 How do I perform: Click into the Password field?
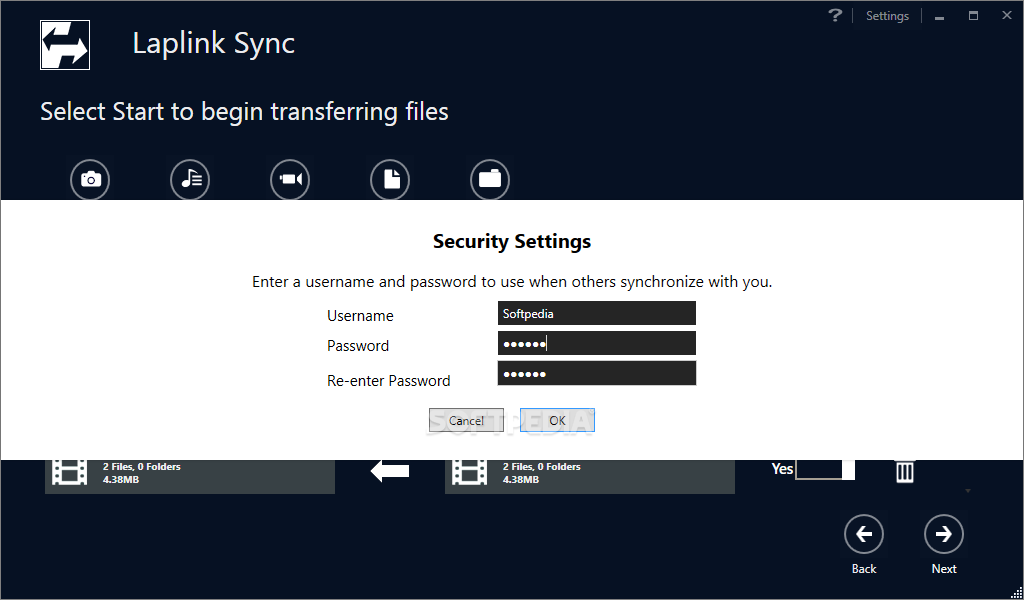tap(596, 344)
